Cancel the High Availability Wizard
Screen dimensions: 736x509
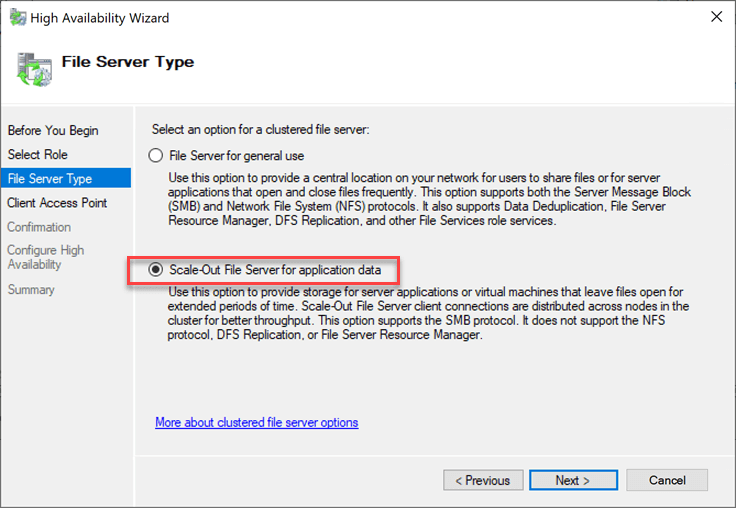tap(667, 480)
